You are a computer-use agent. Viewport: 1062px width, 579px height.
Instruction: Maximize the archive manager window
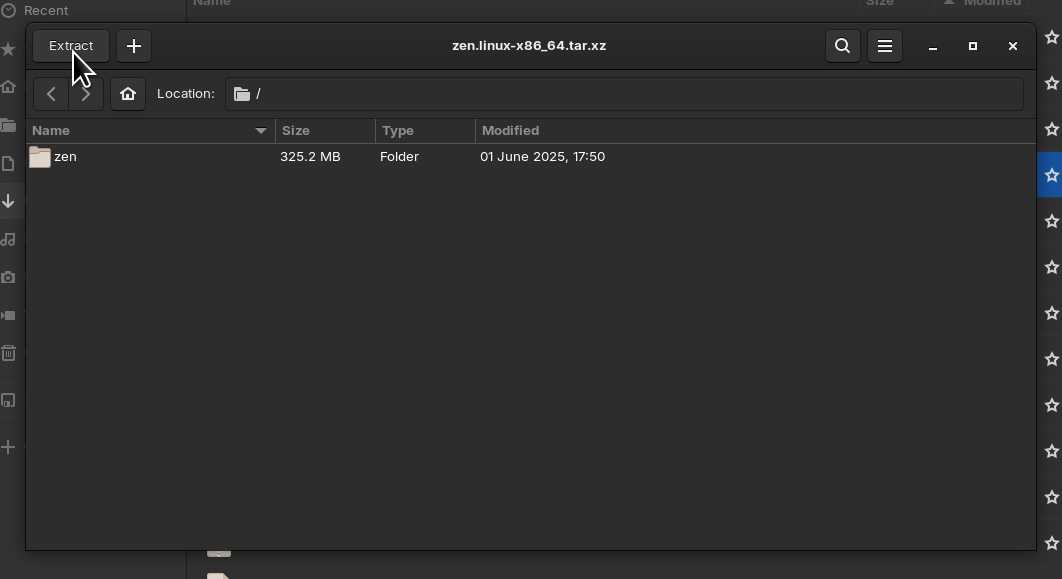pyautogui.click(x=973, y=46)
